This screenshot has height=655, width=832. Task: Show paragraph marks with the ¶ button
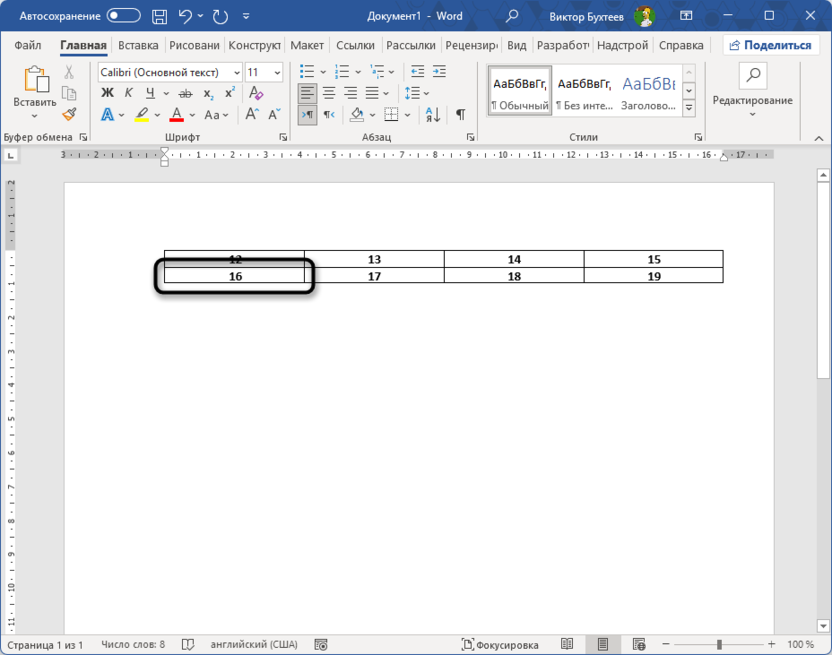click(460, 115)
